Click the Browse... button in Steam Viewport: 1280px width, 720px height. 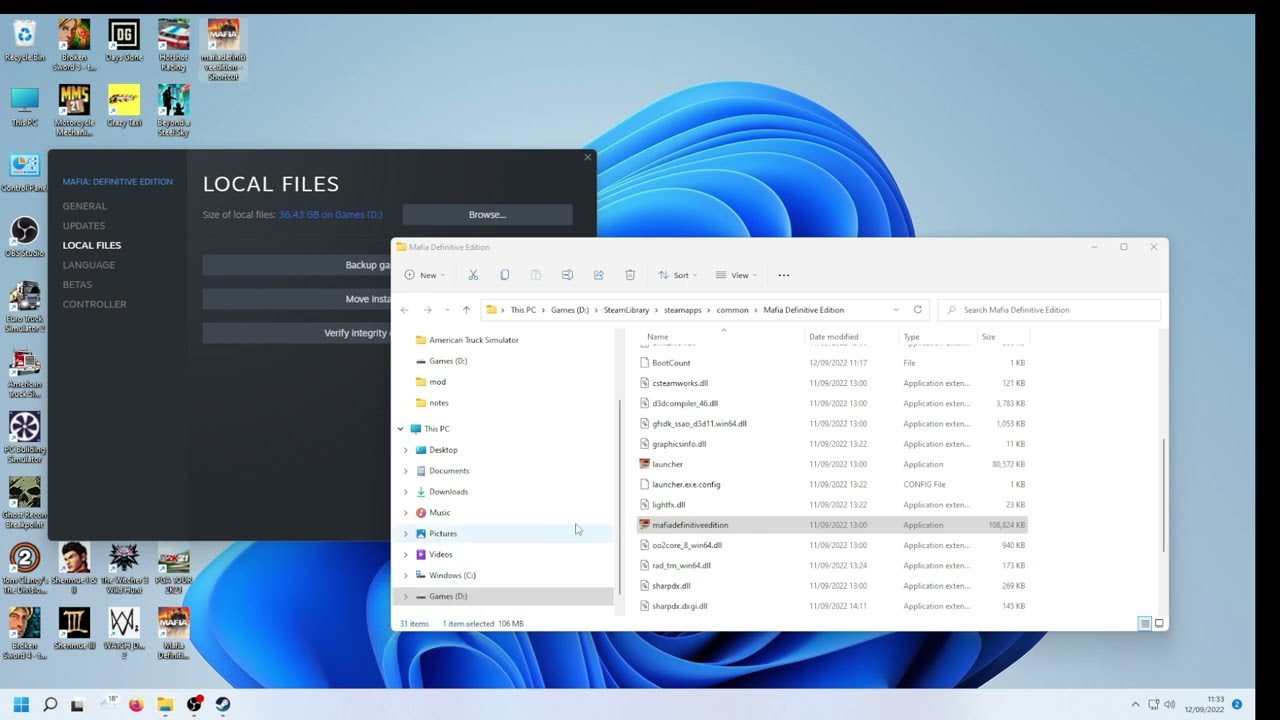[487, 215]
